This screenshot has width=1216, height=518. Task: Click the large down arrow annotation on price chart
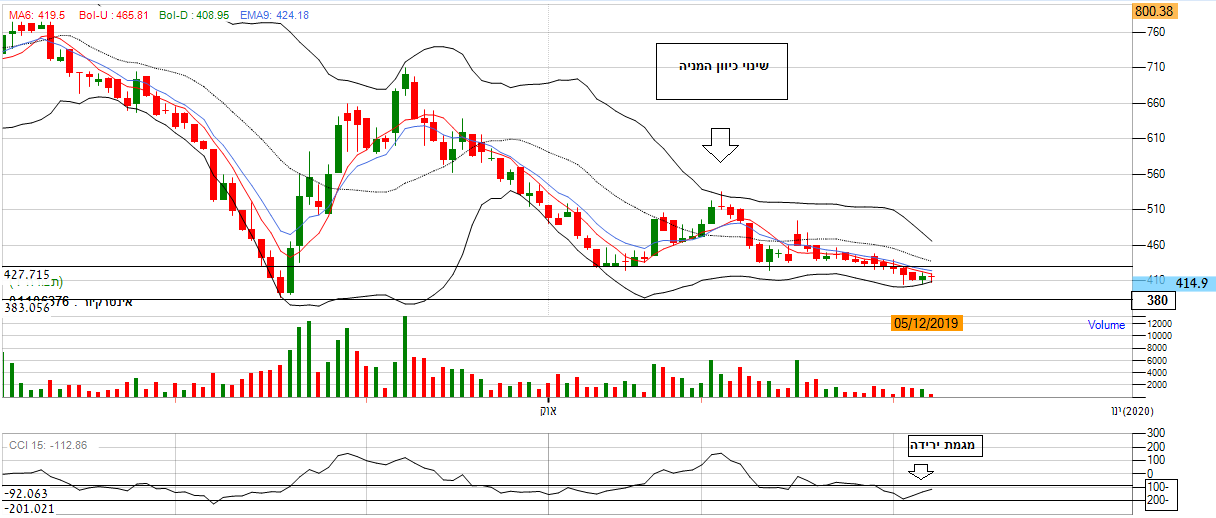[x=720, y=146]
